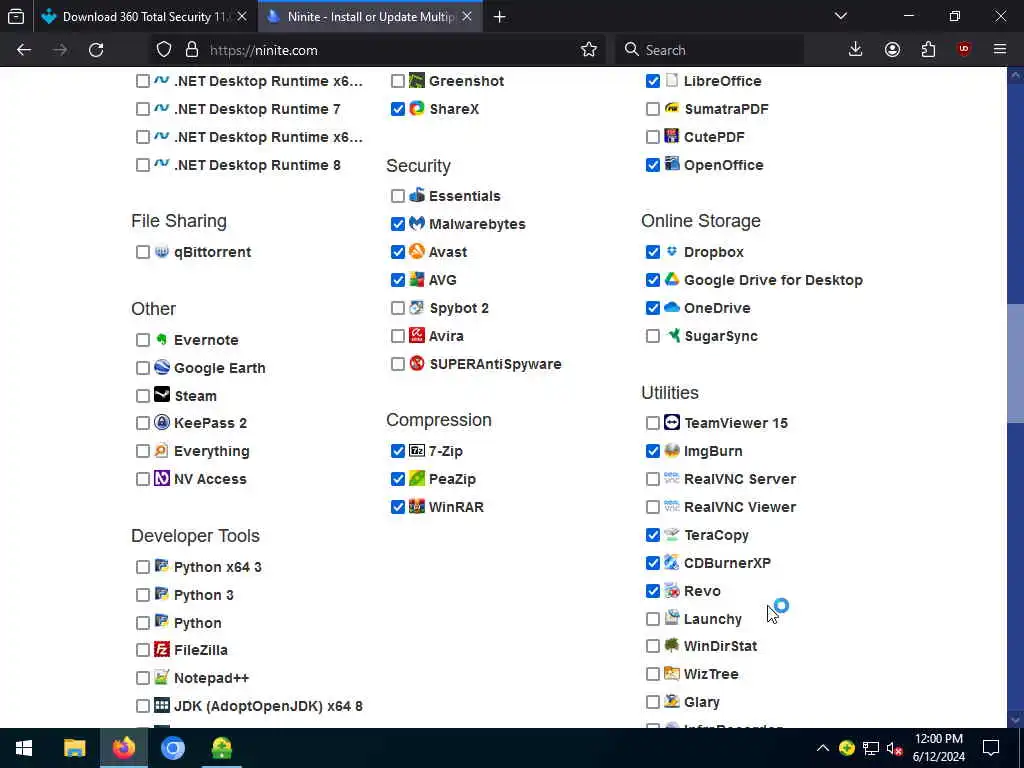This screenshot has width=1024, height=768.
Task: Click the Malwarebytes logo icon
Action: point(417,223)
